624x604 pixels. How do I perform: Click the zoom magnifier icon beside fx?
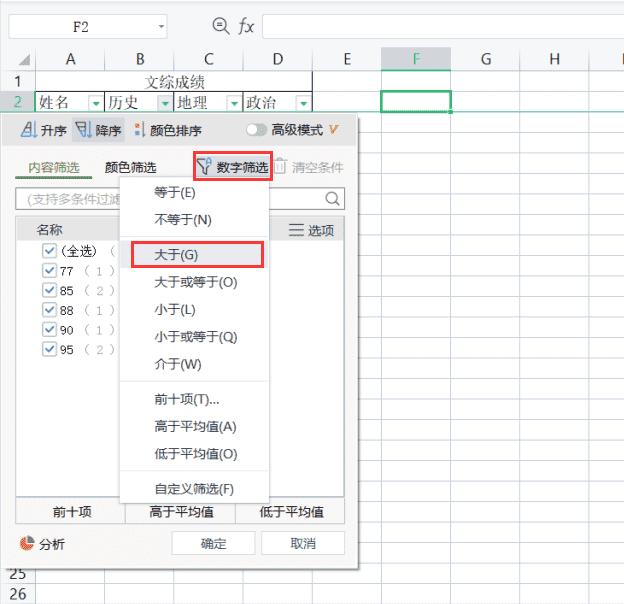220,26
